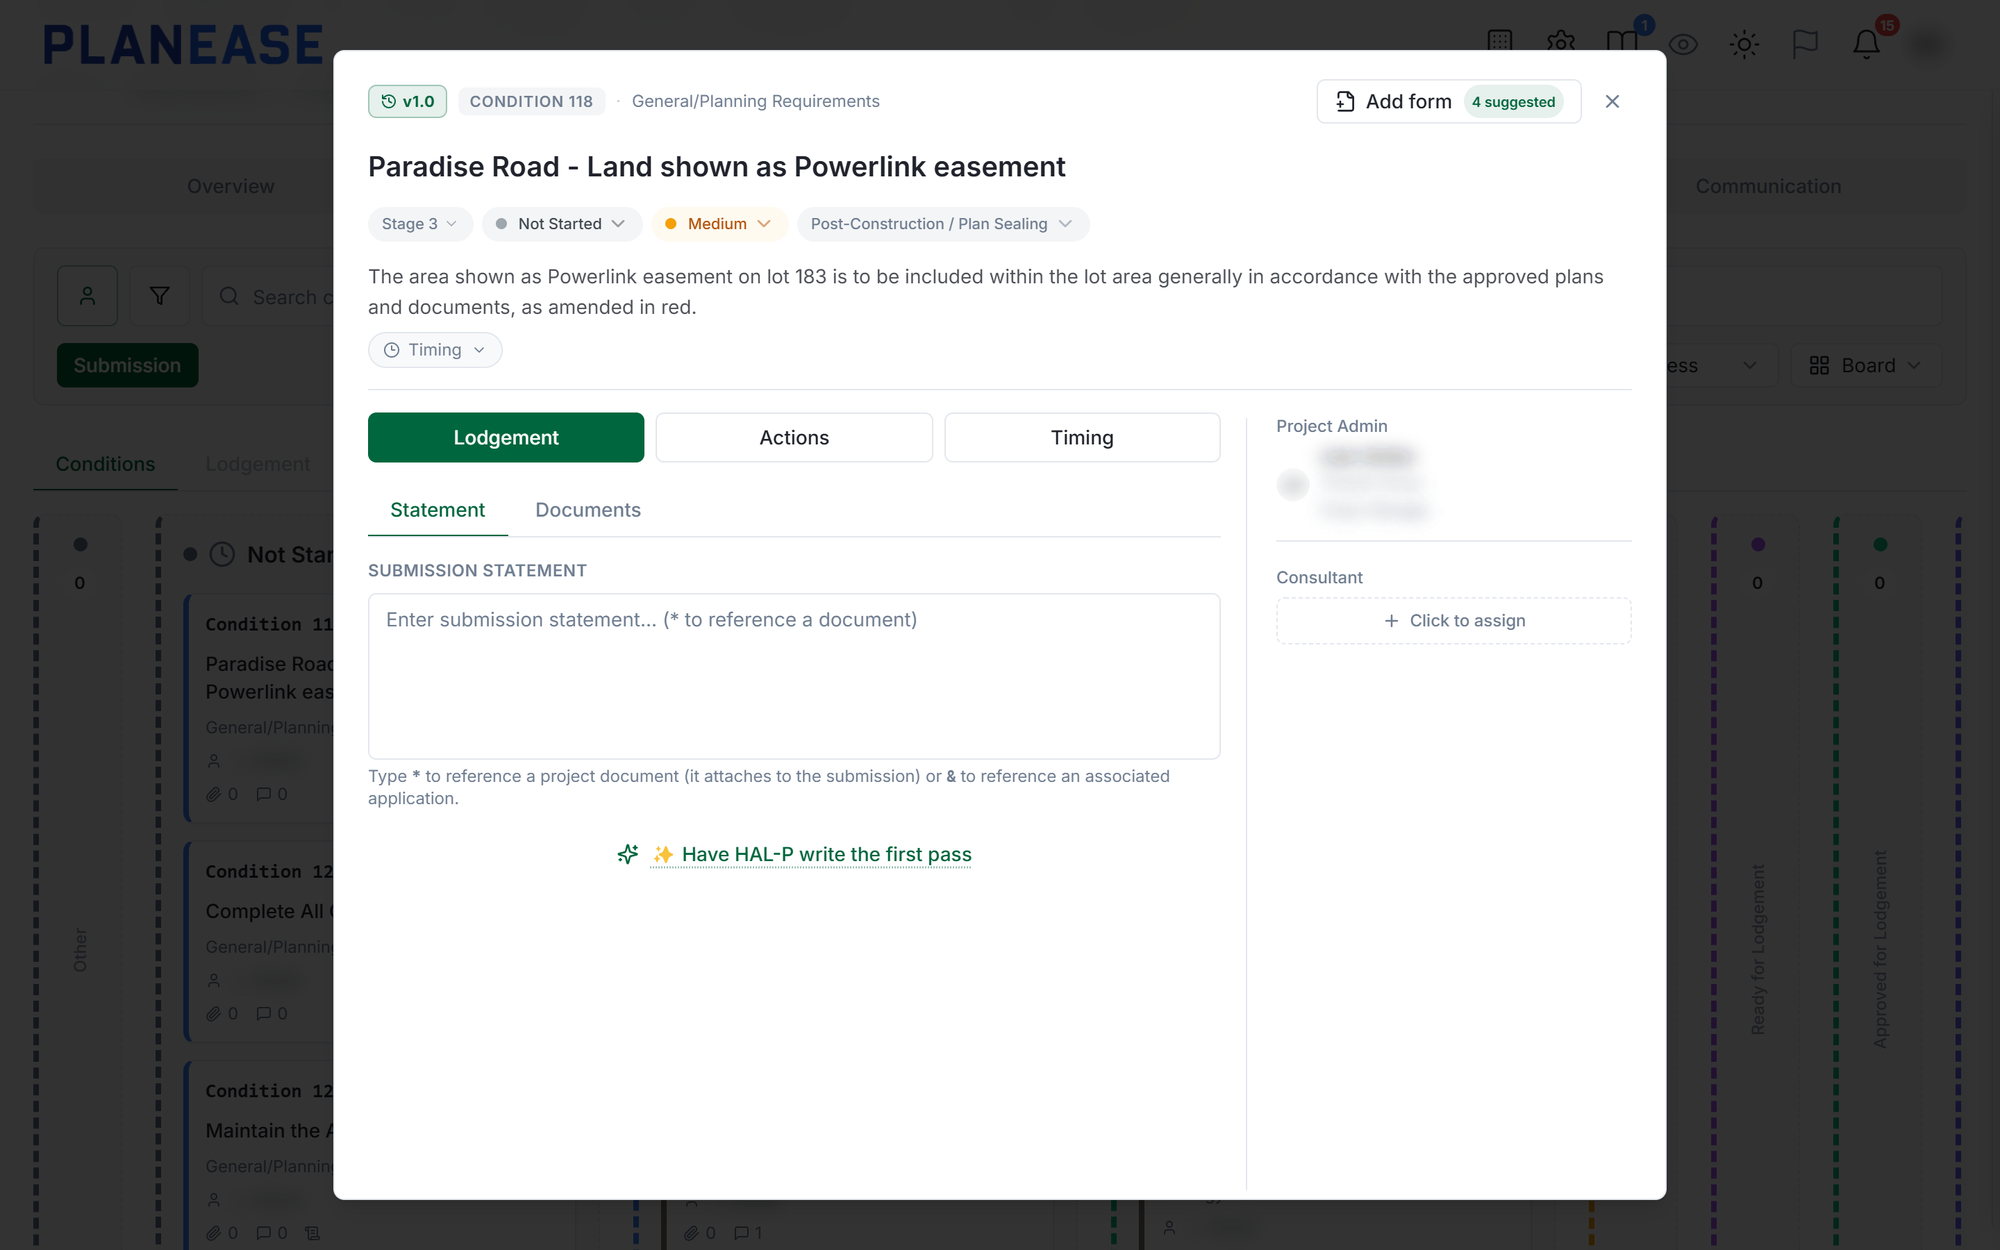Select the background Lodgement tab

(258, 464)
